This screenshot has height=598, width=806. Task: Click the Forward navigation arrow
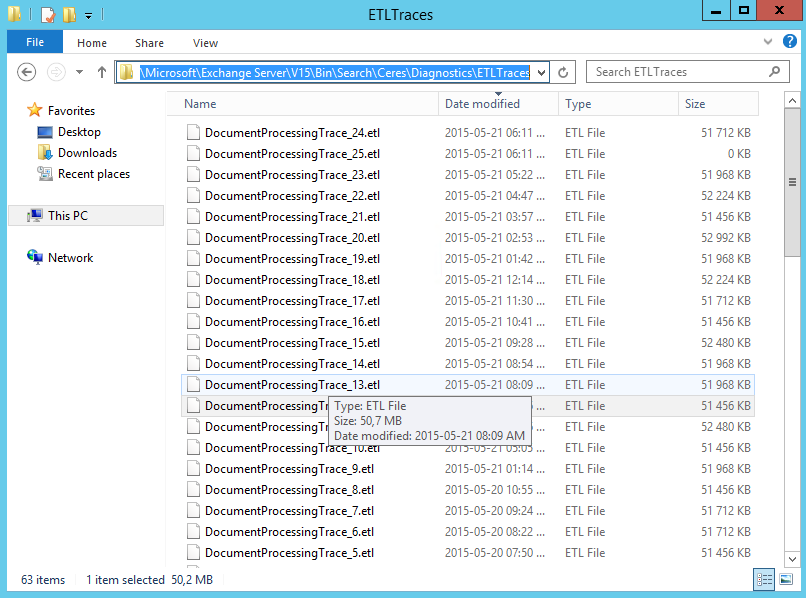click(x=56, y=72)
